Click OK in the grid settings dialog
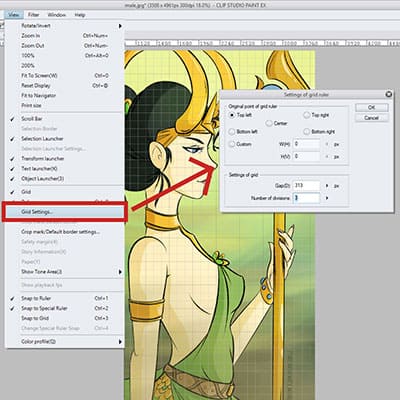400x400 pixels. pos(372,107)
